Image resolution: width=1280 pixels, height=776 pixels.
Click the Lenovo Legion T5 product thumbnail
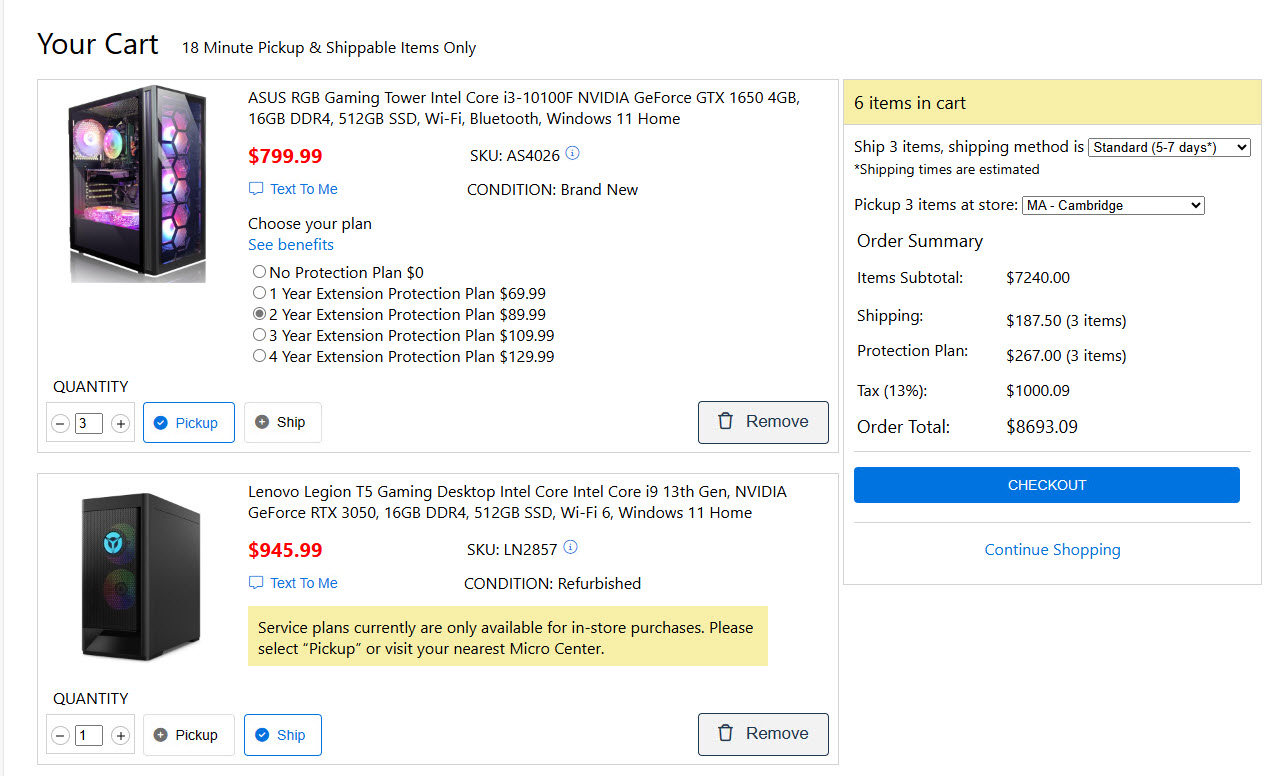pyautogui.click(x=140, y=576)
